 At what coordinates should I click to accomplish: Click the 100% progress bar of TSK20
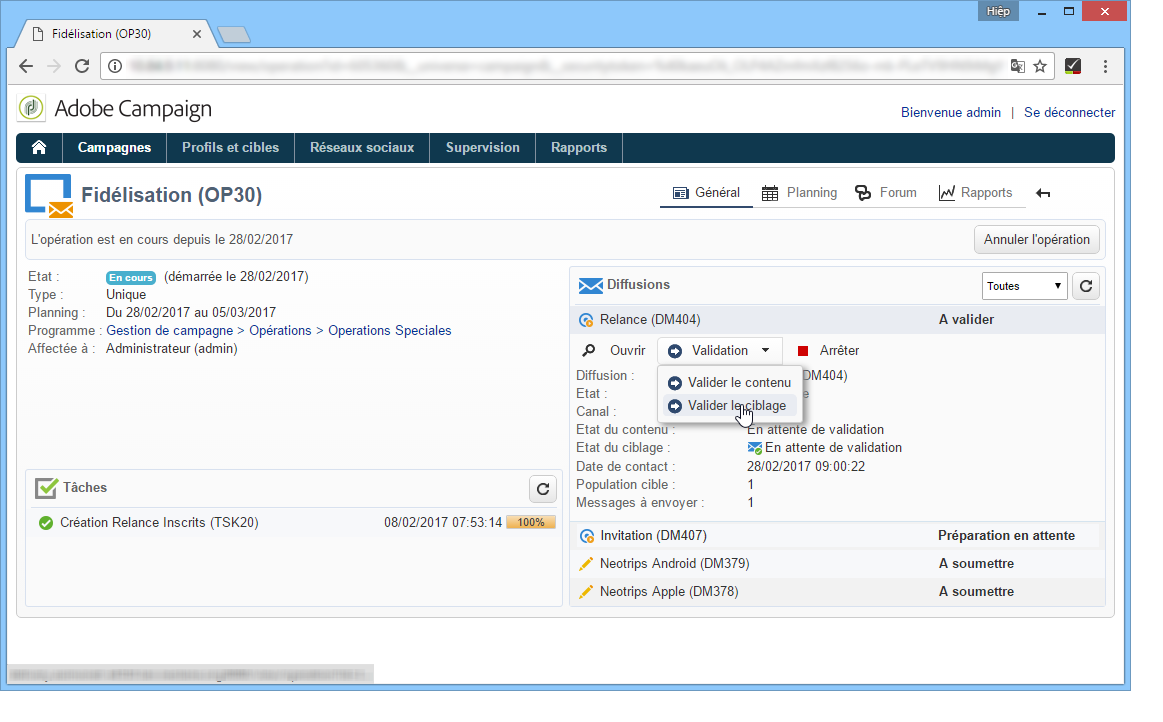pos(531,522)
